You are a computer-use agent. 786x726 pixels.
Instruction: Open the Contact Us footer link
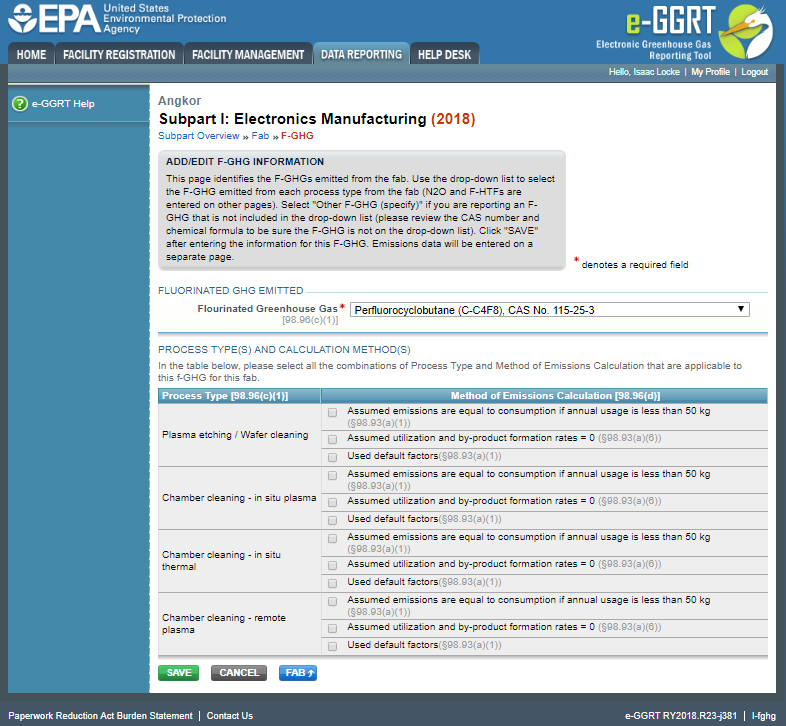coord(230,716)
